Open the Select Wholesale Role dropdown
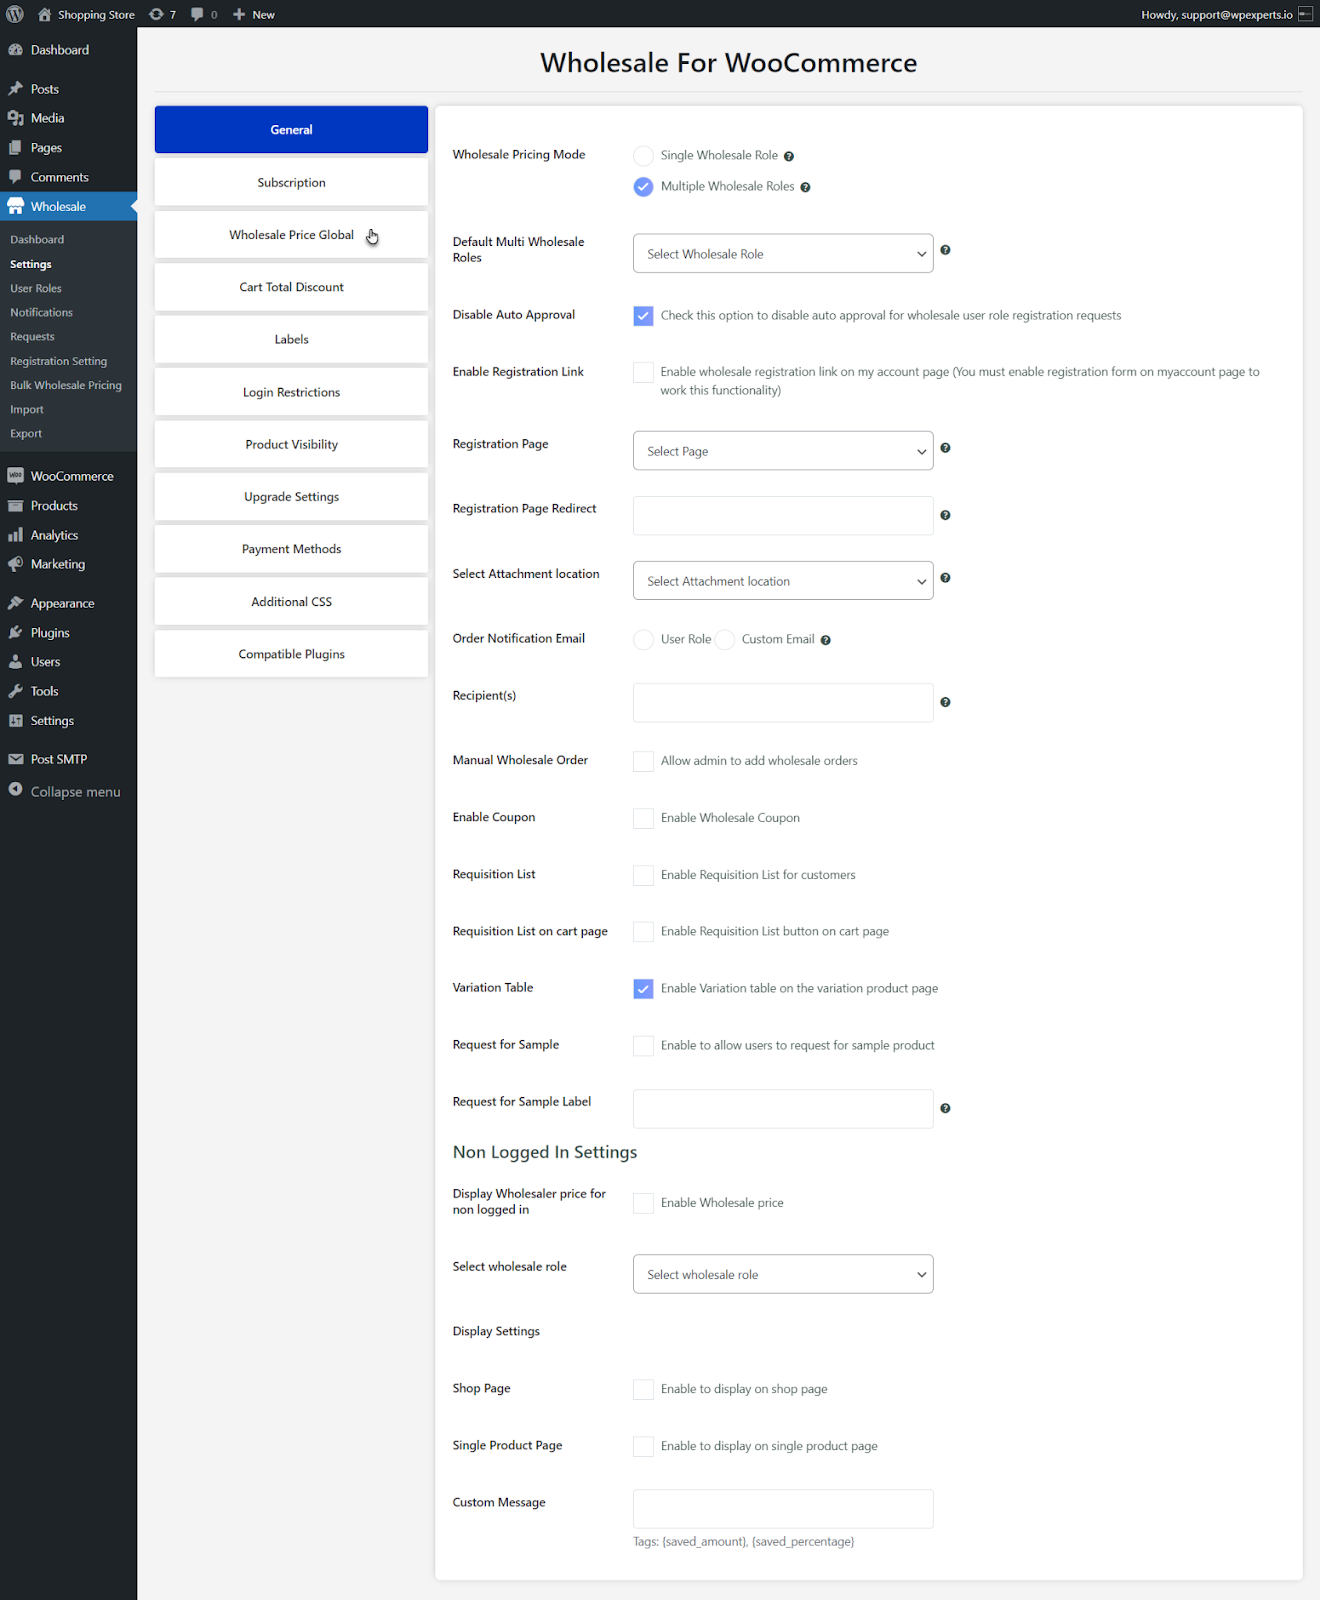The height and width of the screenshot is (1600, 1320). (x=783, y=254)
